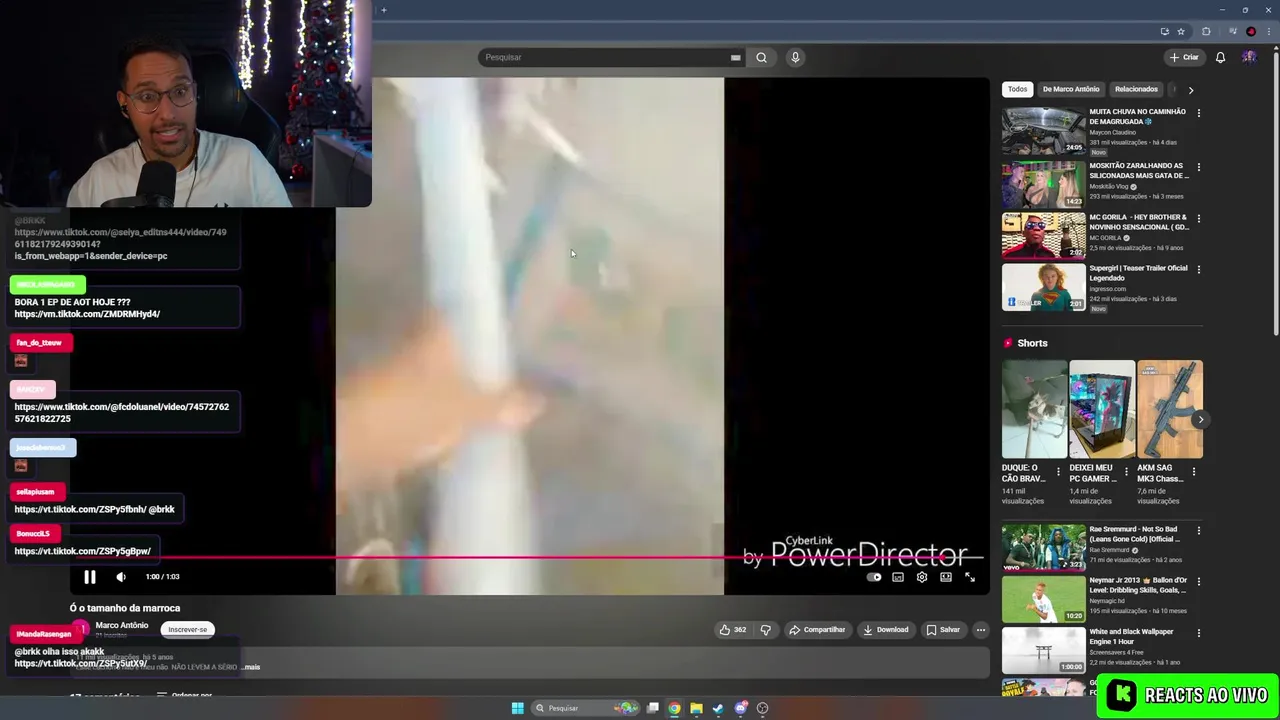Show more filter chips with the arrow
This screenshot has height=720, width=1280.
1190,90
